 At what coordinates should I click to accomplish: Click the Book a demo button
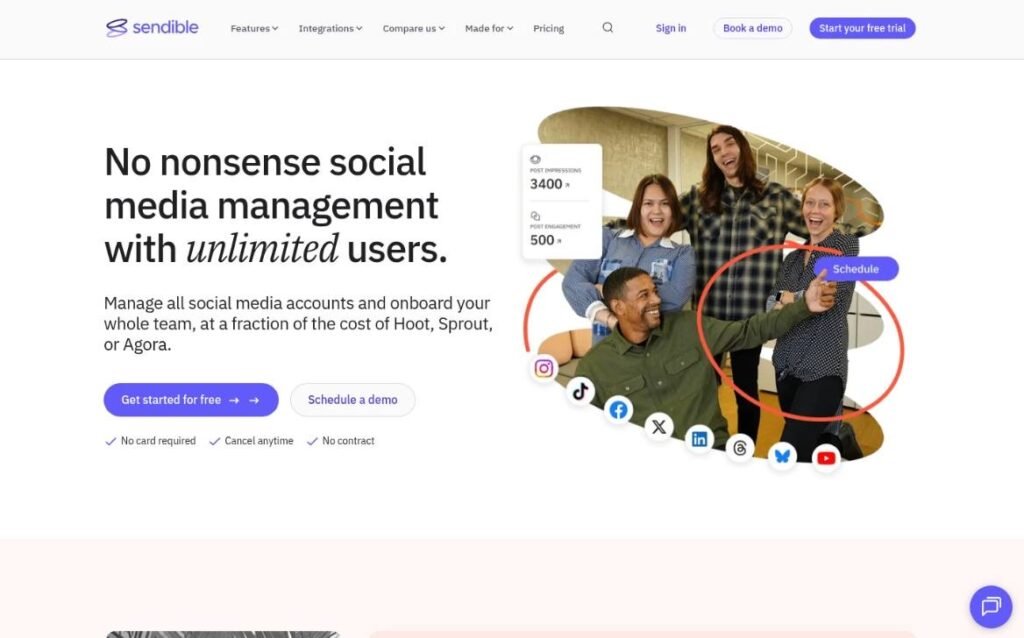click(x=752, y=28)
